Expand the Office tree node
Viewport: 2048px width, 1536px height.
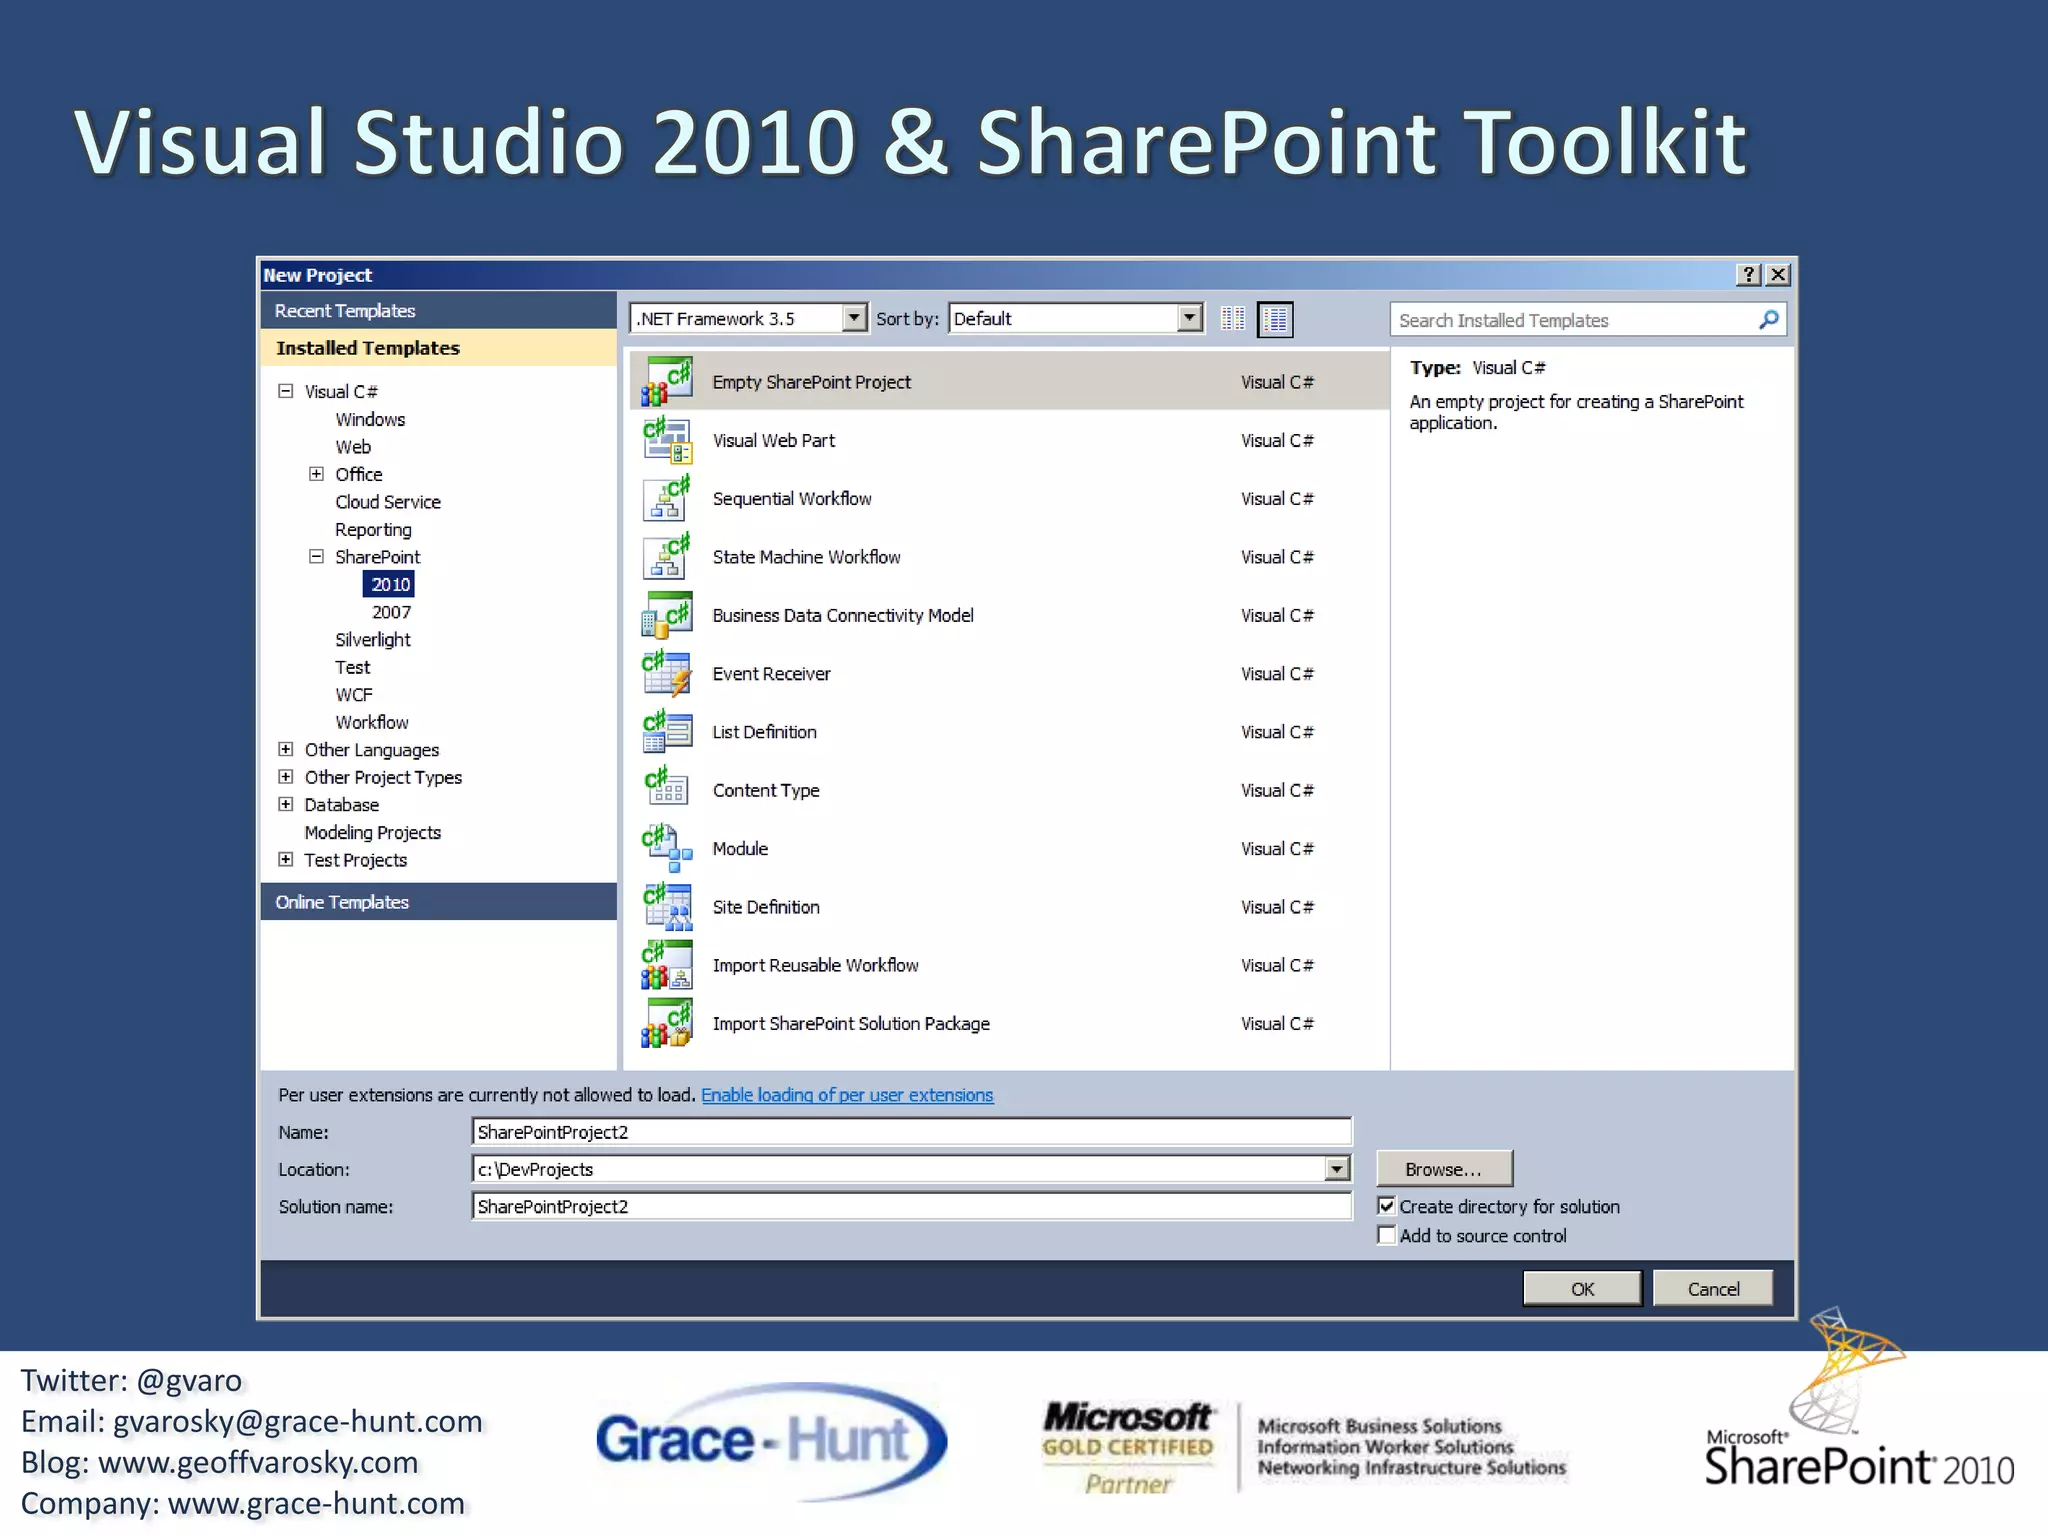pos(316,474)
